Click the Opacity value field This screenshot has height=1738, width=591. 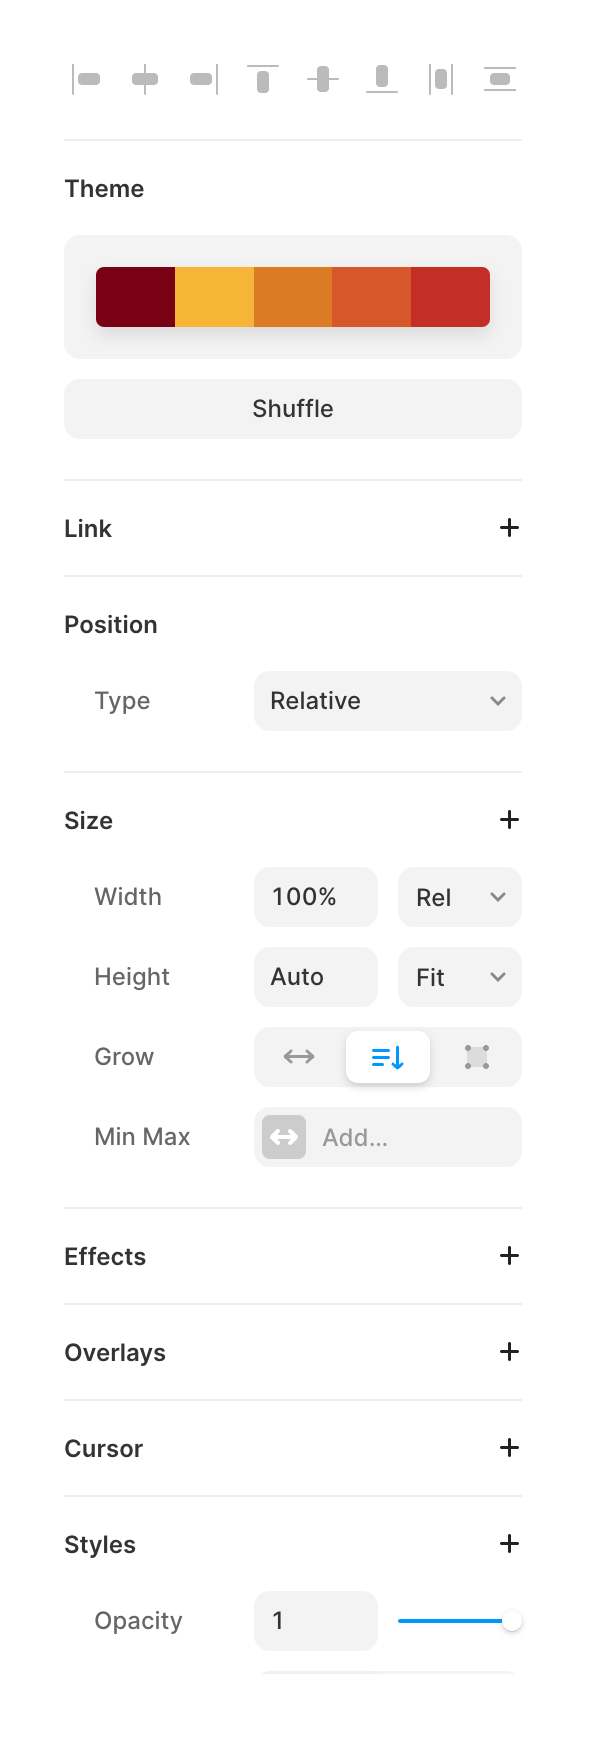[315, 1620]
